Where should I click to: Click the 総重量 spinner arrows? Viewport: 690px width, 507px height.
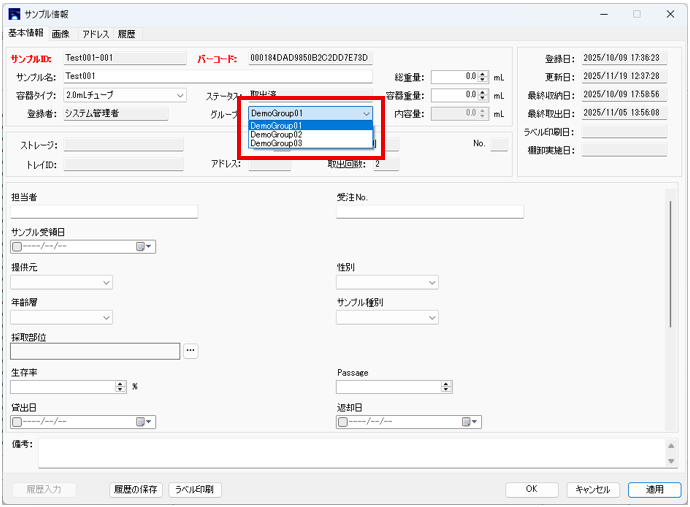pyautogui.click(x=482, y=76)
